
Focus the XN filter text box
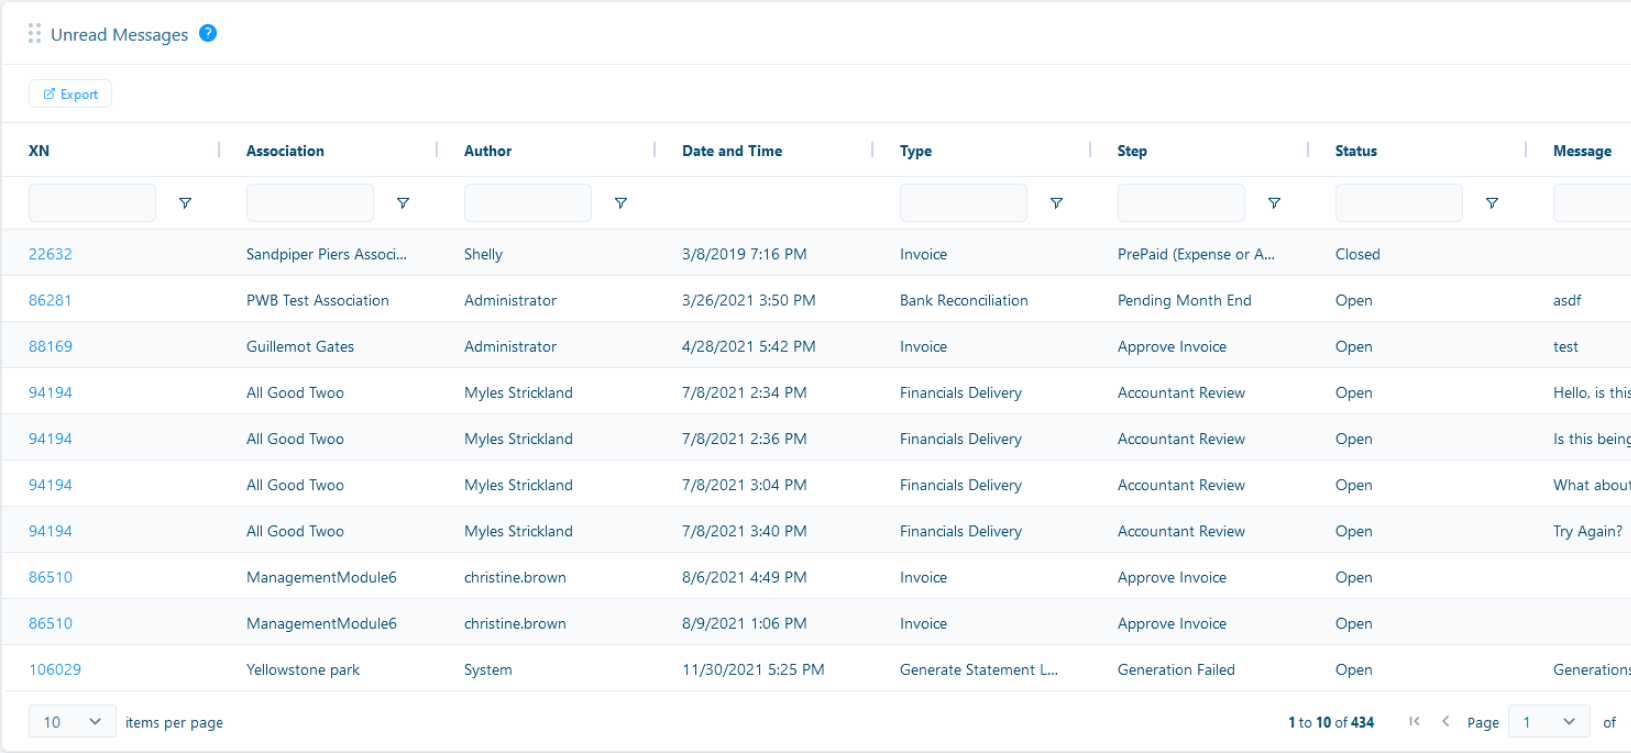click(x=92, y=203)
